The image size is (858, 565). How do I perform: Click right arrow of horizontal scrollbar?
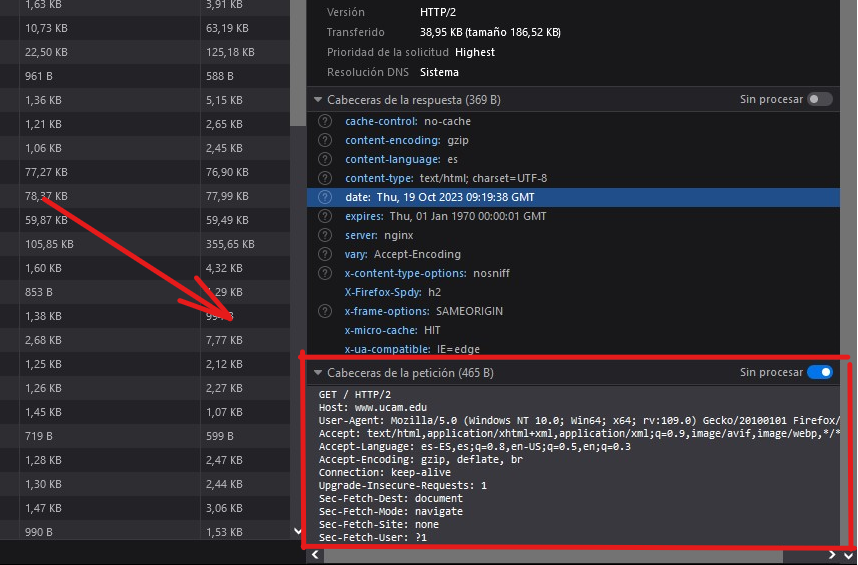click(833, 555)
